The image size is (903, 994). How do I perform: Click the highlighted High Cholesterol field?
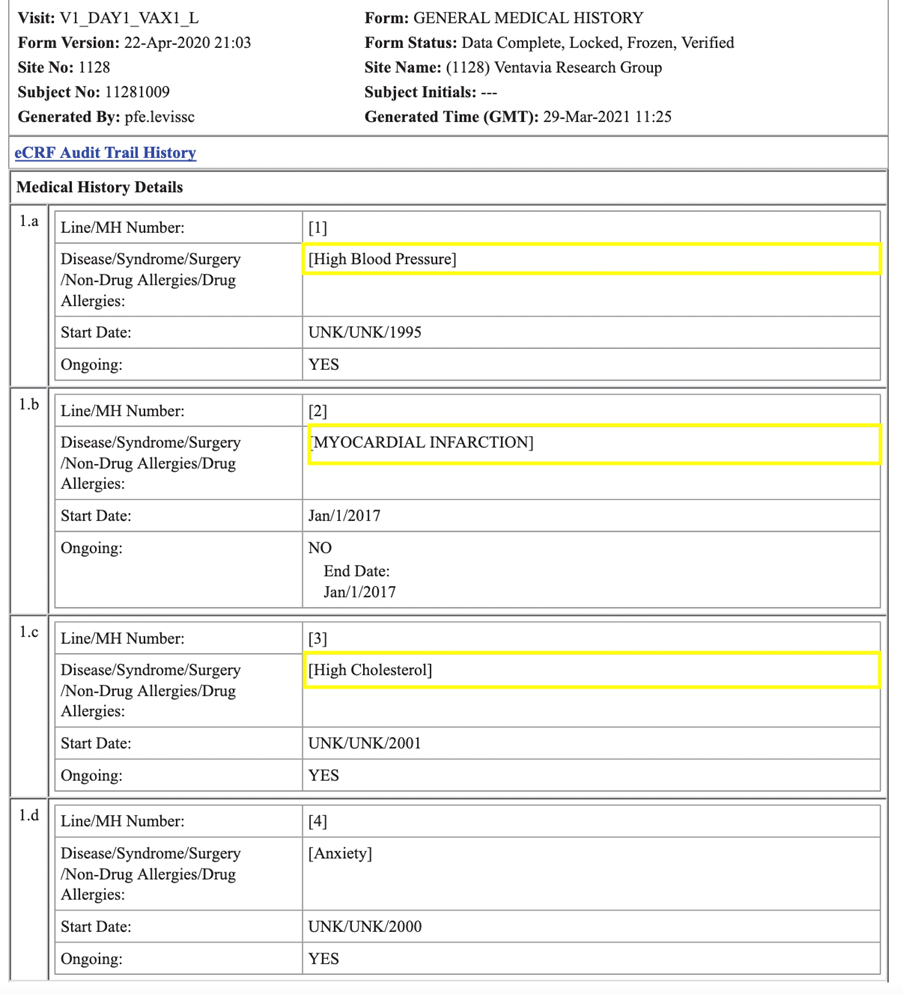tap(592, 670)
